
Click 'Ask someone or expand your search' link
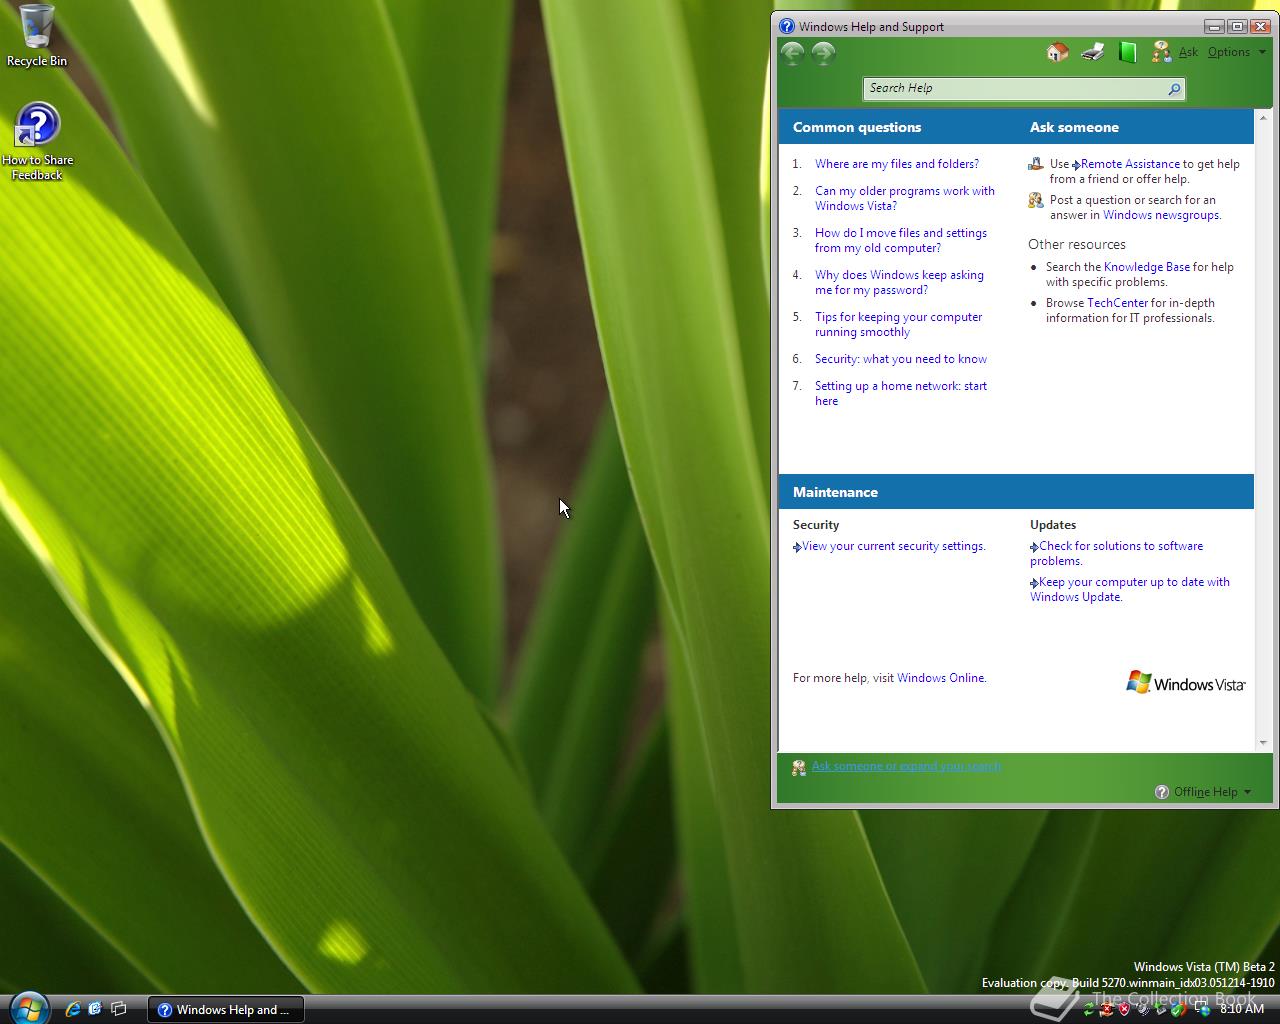tap(906, 766)
